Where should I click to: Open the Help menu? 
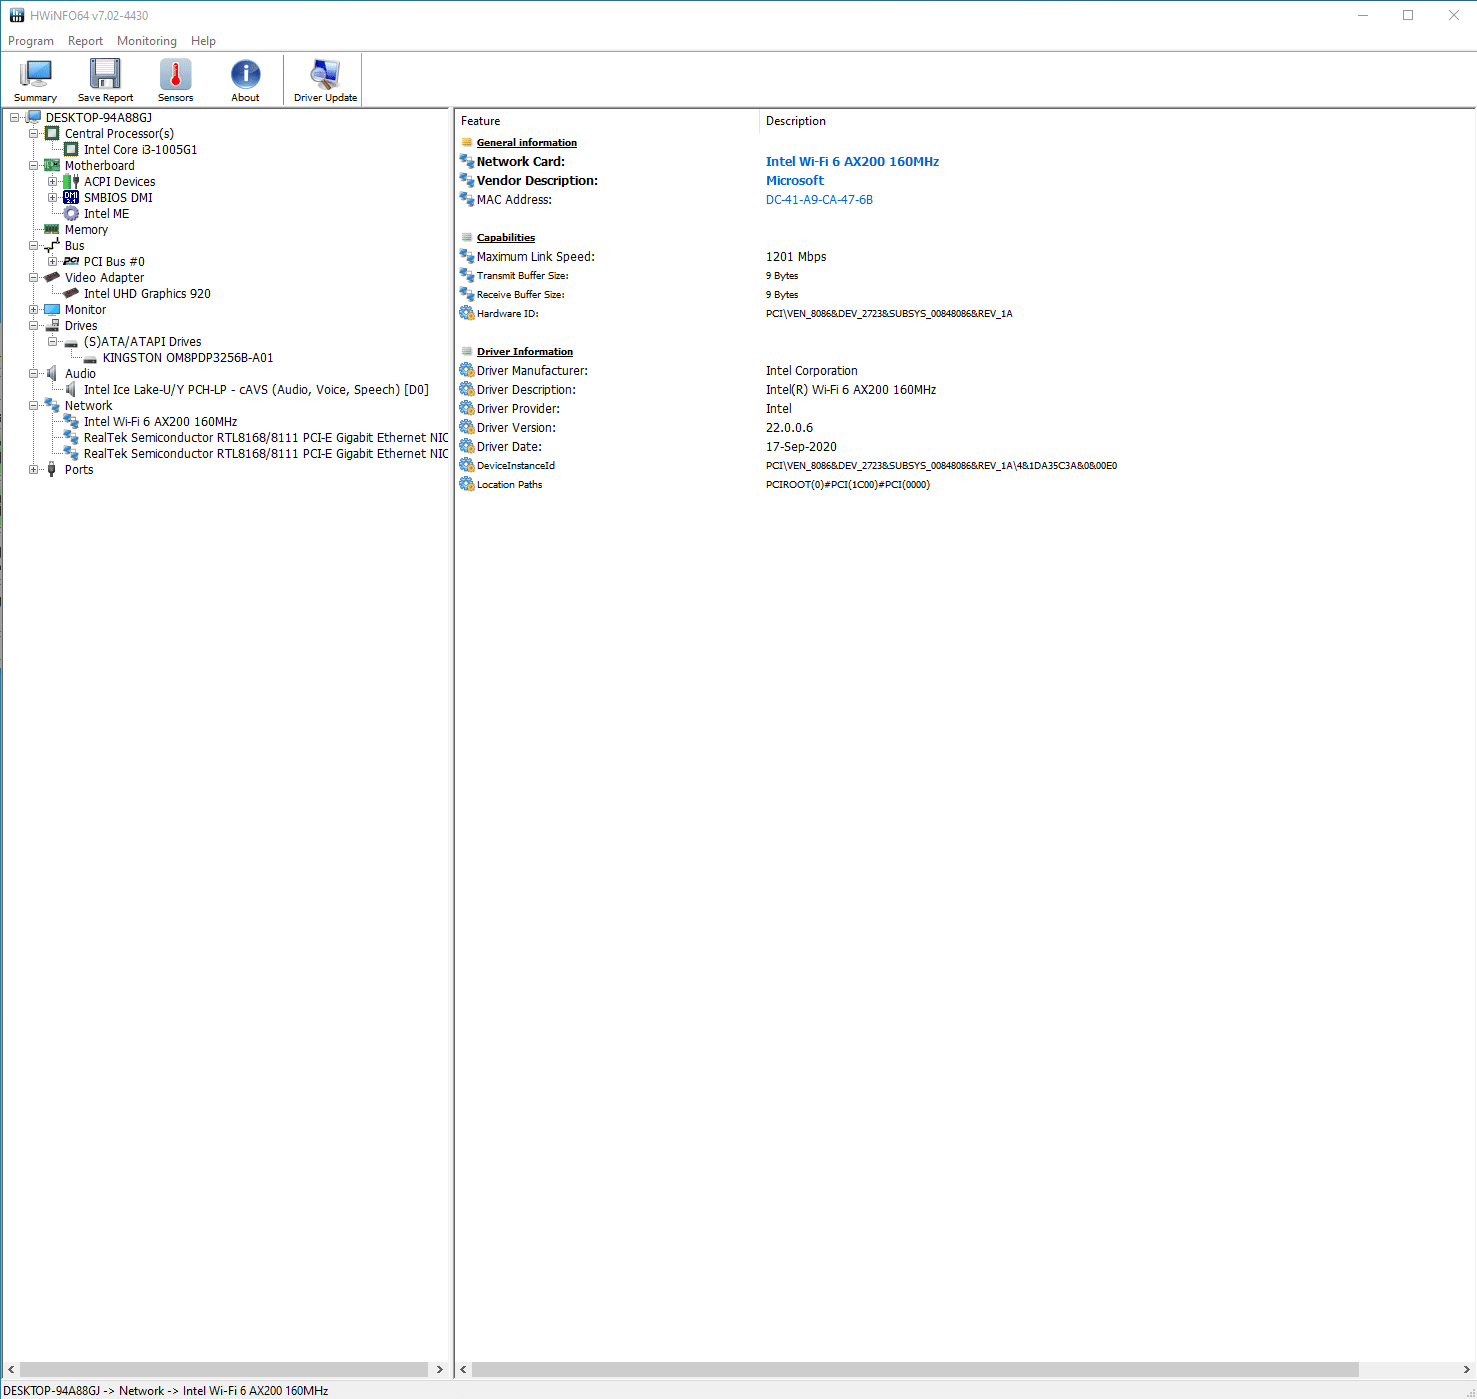[x=203, y=41]
